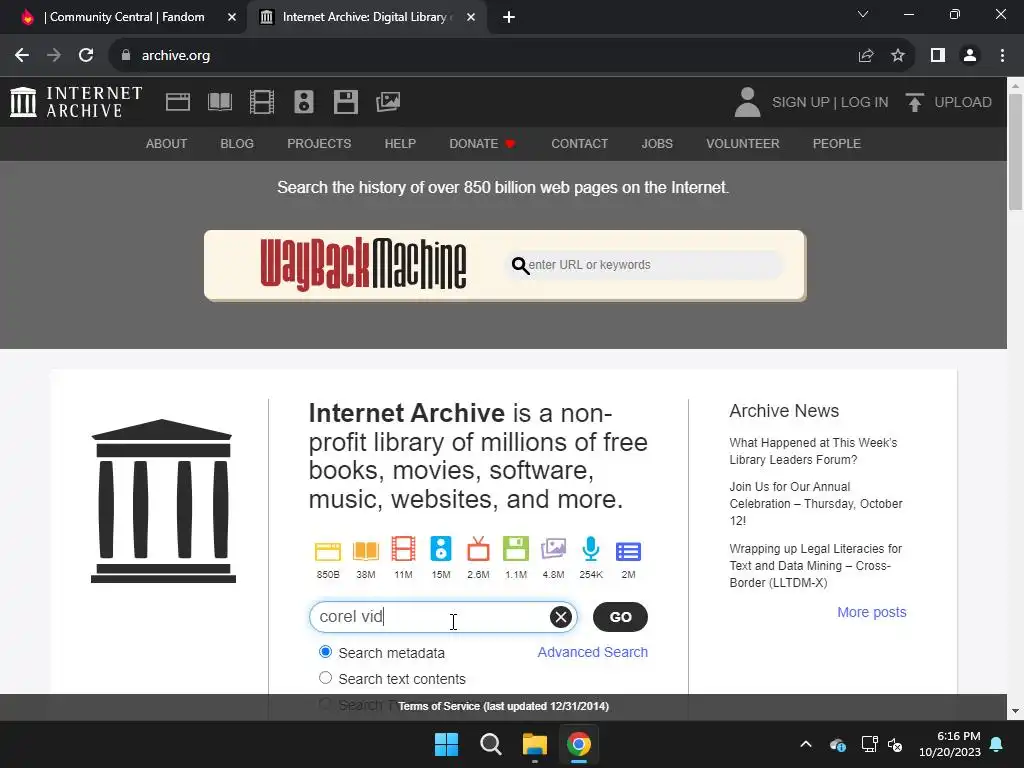Image resolution: width=1024 pixels, height=768 pixels.
Task: Go back to previous page
Action: coord(22,56)
